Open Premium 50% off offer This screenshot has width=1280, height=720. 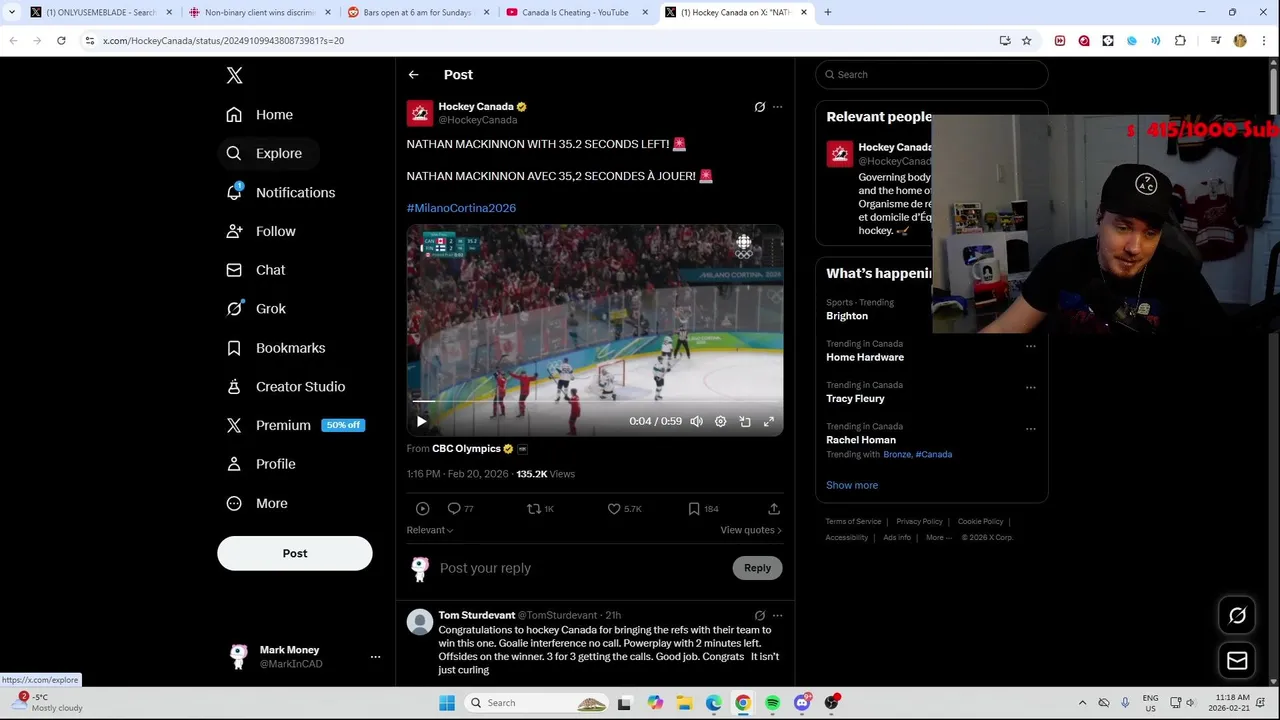point(295,425)
